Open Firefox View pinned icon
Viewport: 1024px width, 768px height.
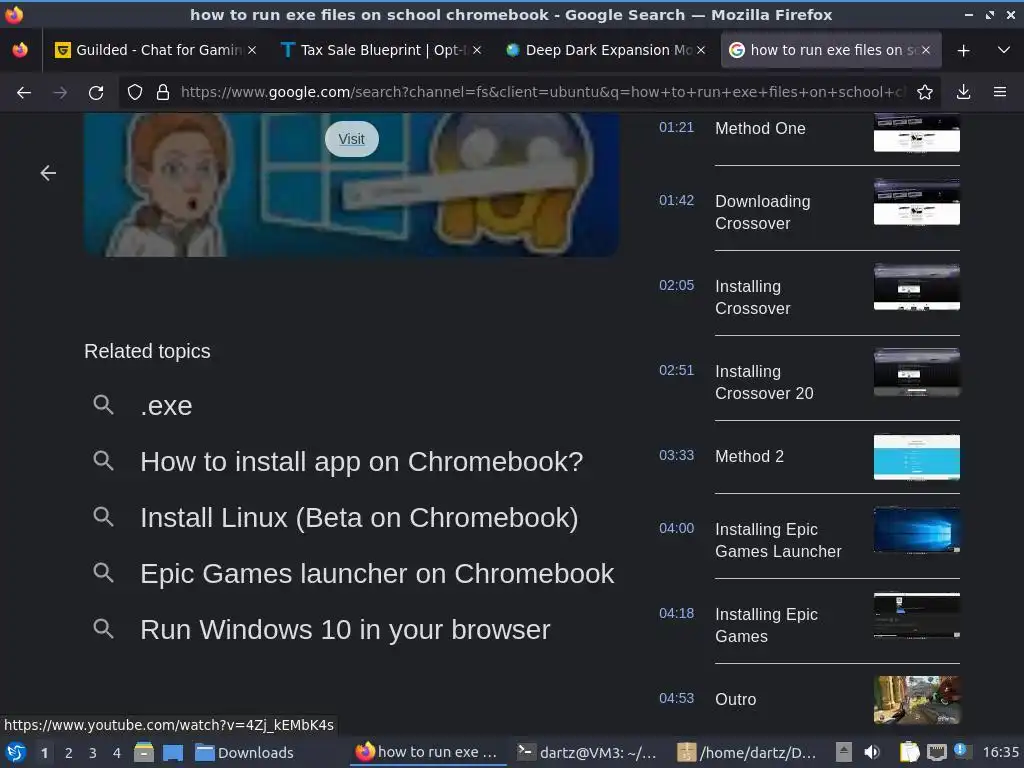[20, 50]
